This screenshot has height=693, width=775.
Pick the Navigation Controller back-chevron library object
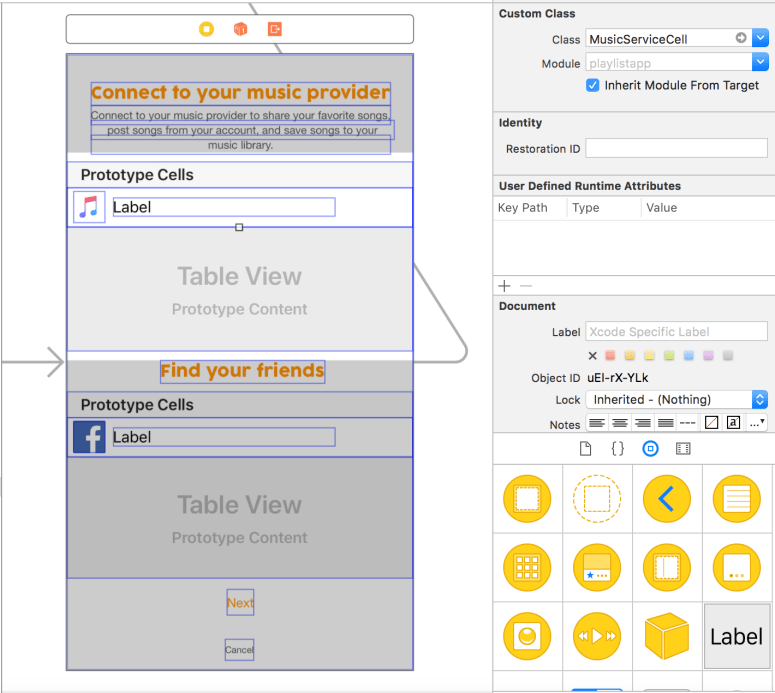point(666,498)
